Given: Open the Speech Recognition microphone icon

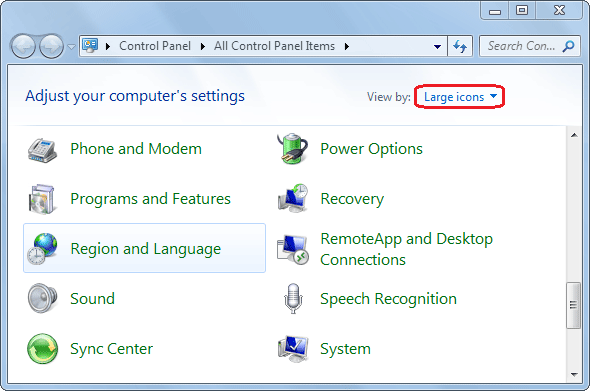Looking at the screenshot, I should click(293, 298).
